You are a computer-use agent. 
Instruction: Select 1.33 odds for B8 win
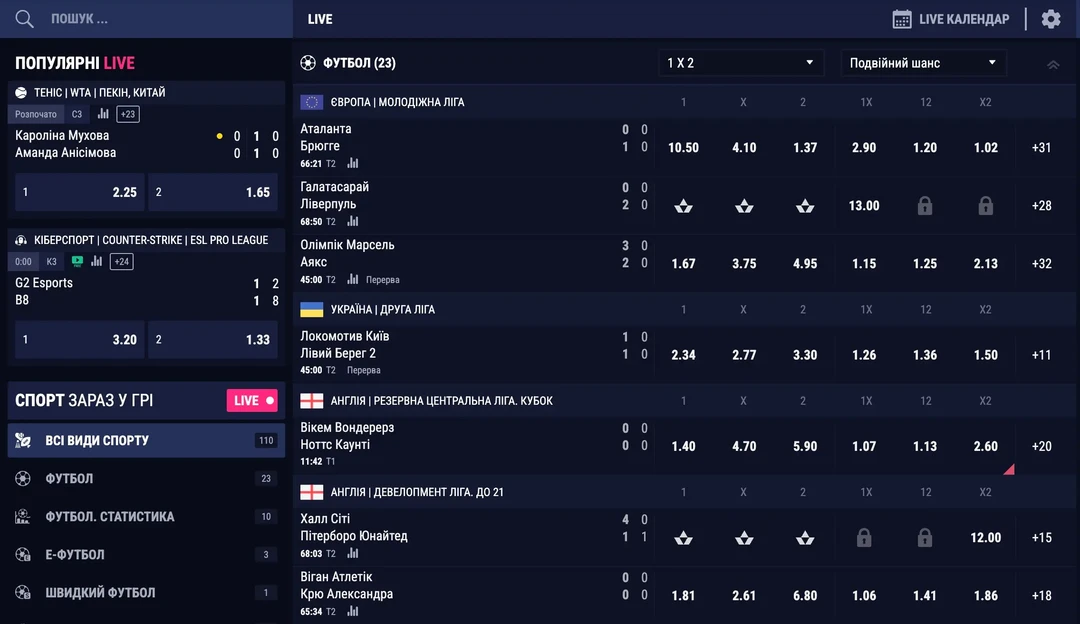(x=213, y=340)
